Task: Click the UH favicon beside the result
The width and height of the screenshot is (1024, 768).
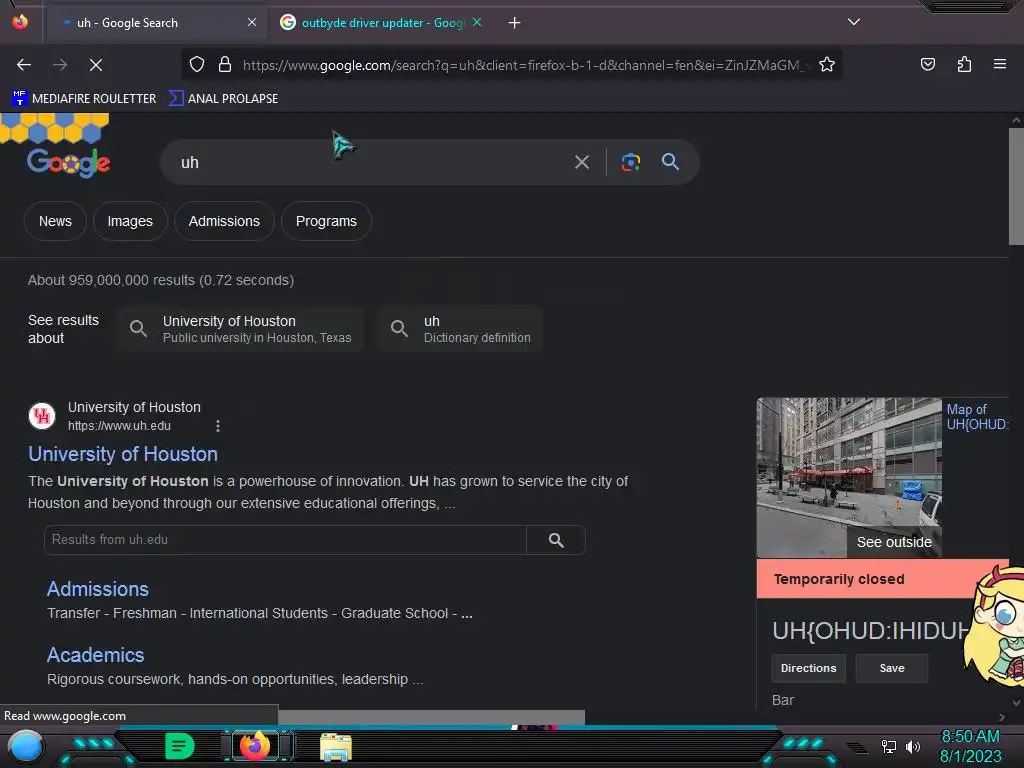Action: [42, 416]
